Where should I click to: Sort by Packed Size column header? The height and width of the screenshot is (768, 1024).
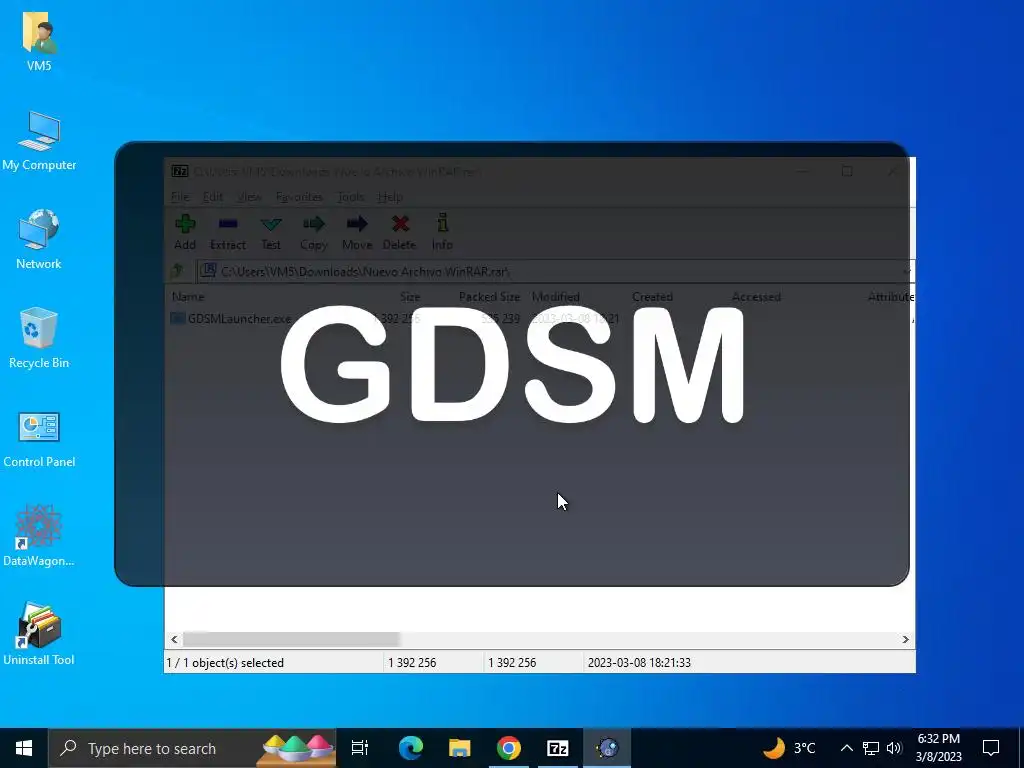point(489,296)
